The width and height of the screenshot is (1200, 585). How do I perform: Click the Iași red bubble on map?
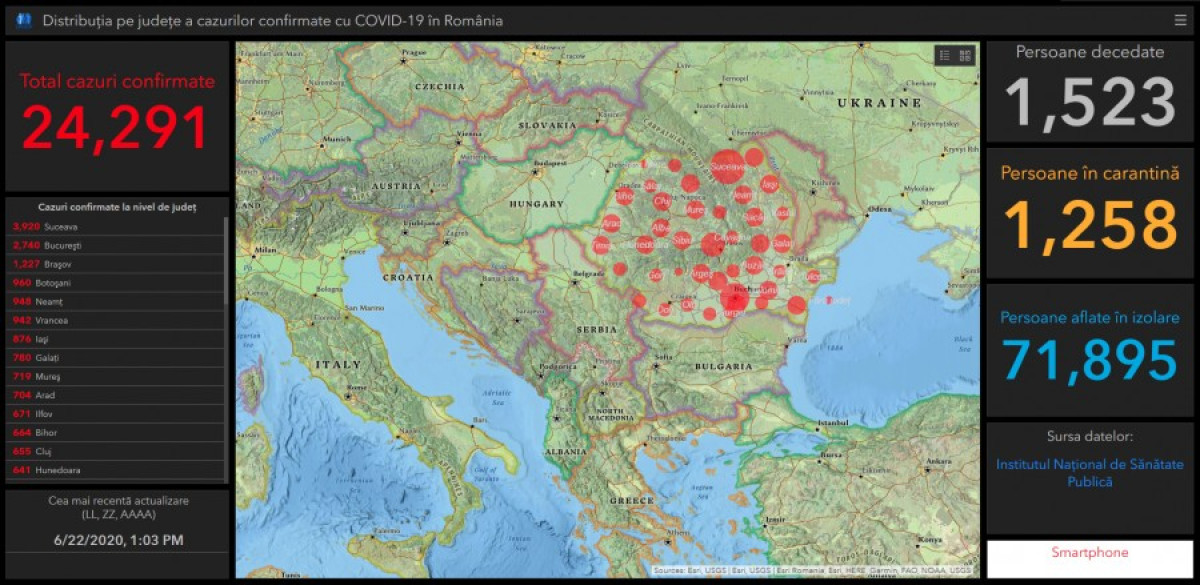(769, 184)
